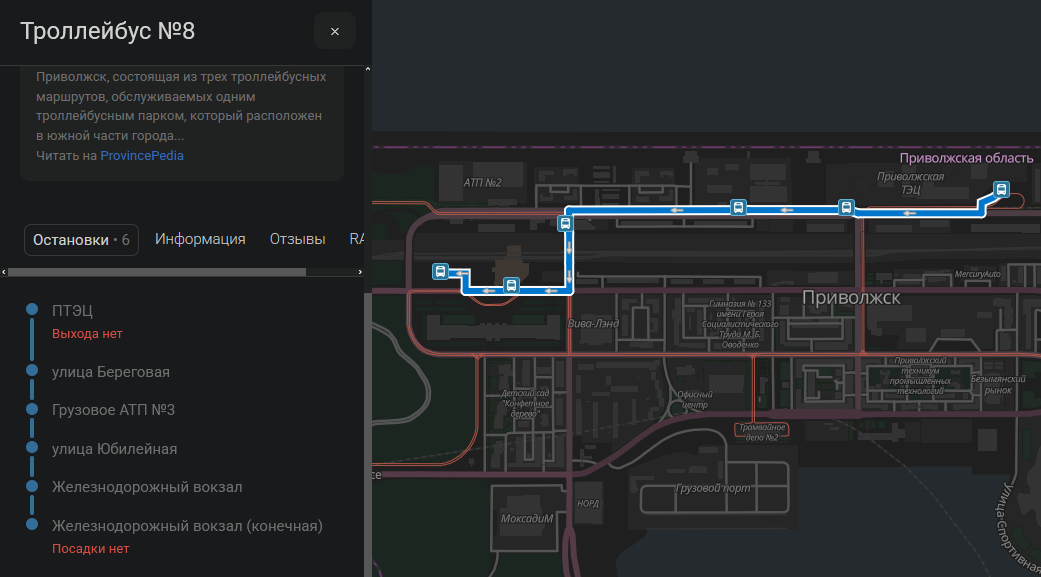Select the second stop icon from the route's east end
1041x577 pixels.
click(846, 208)
